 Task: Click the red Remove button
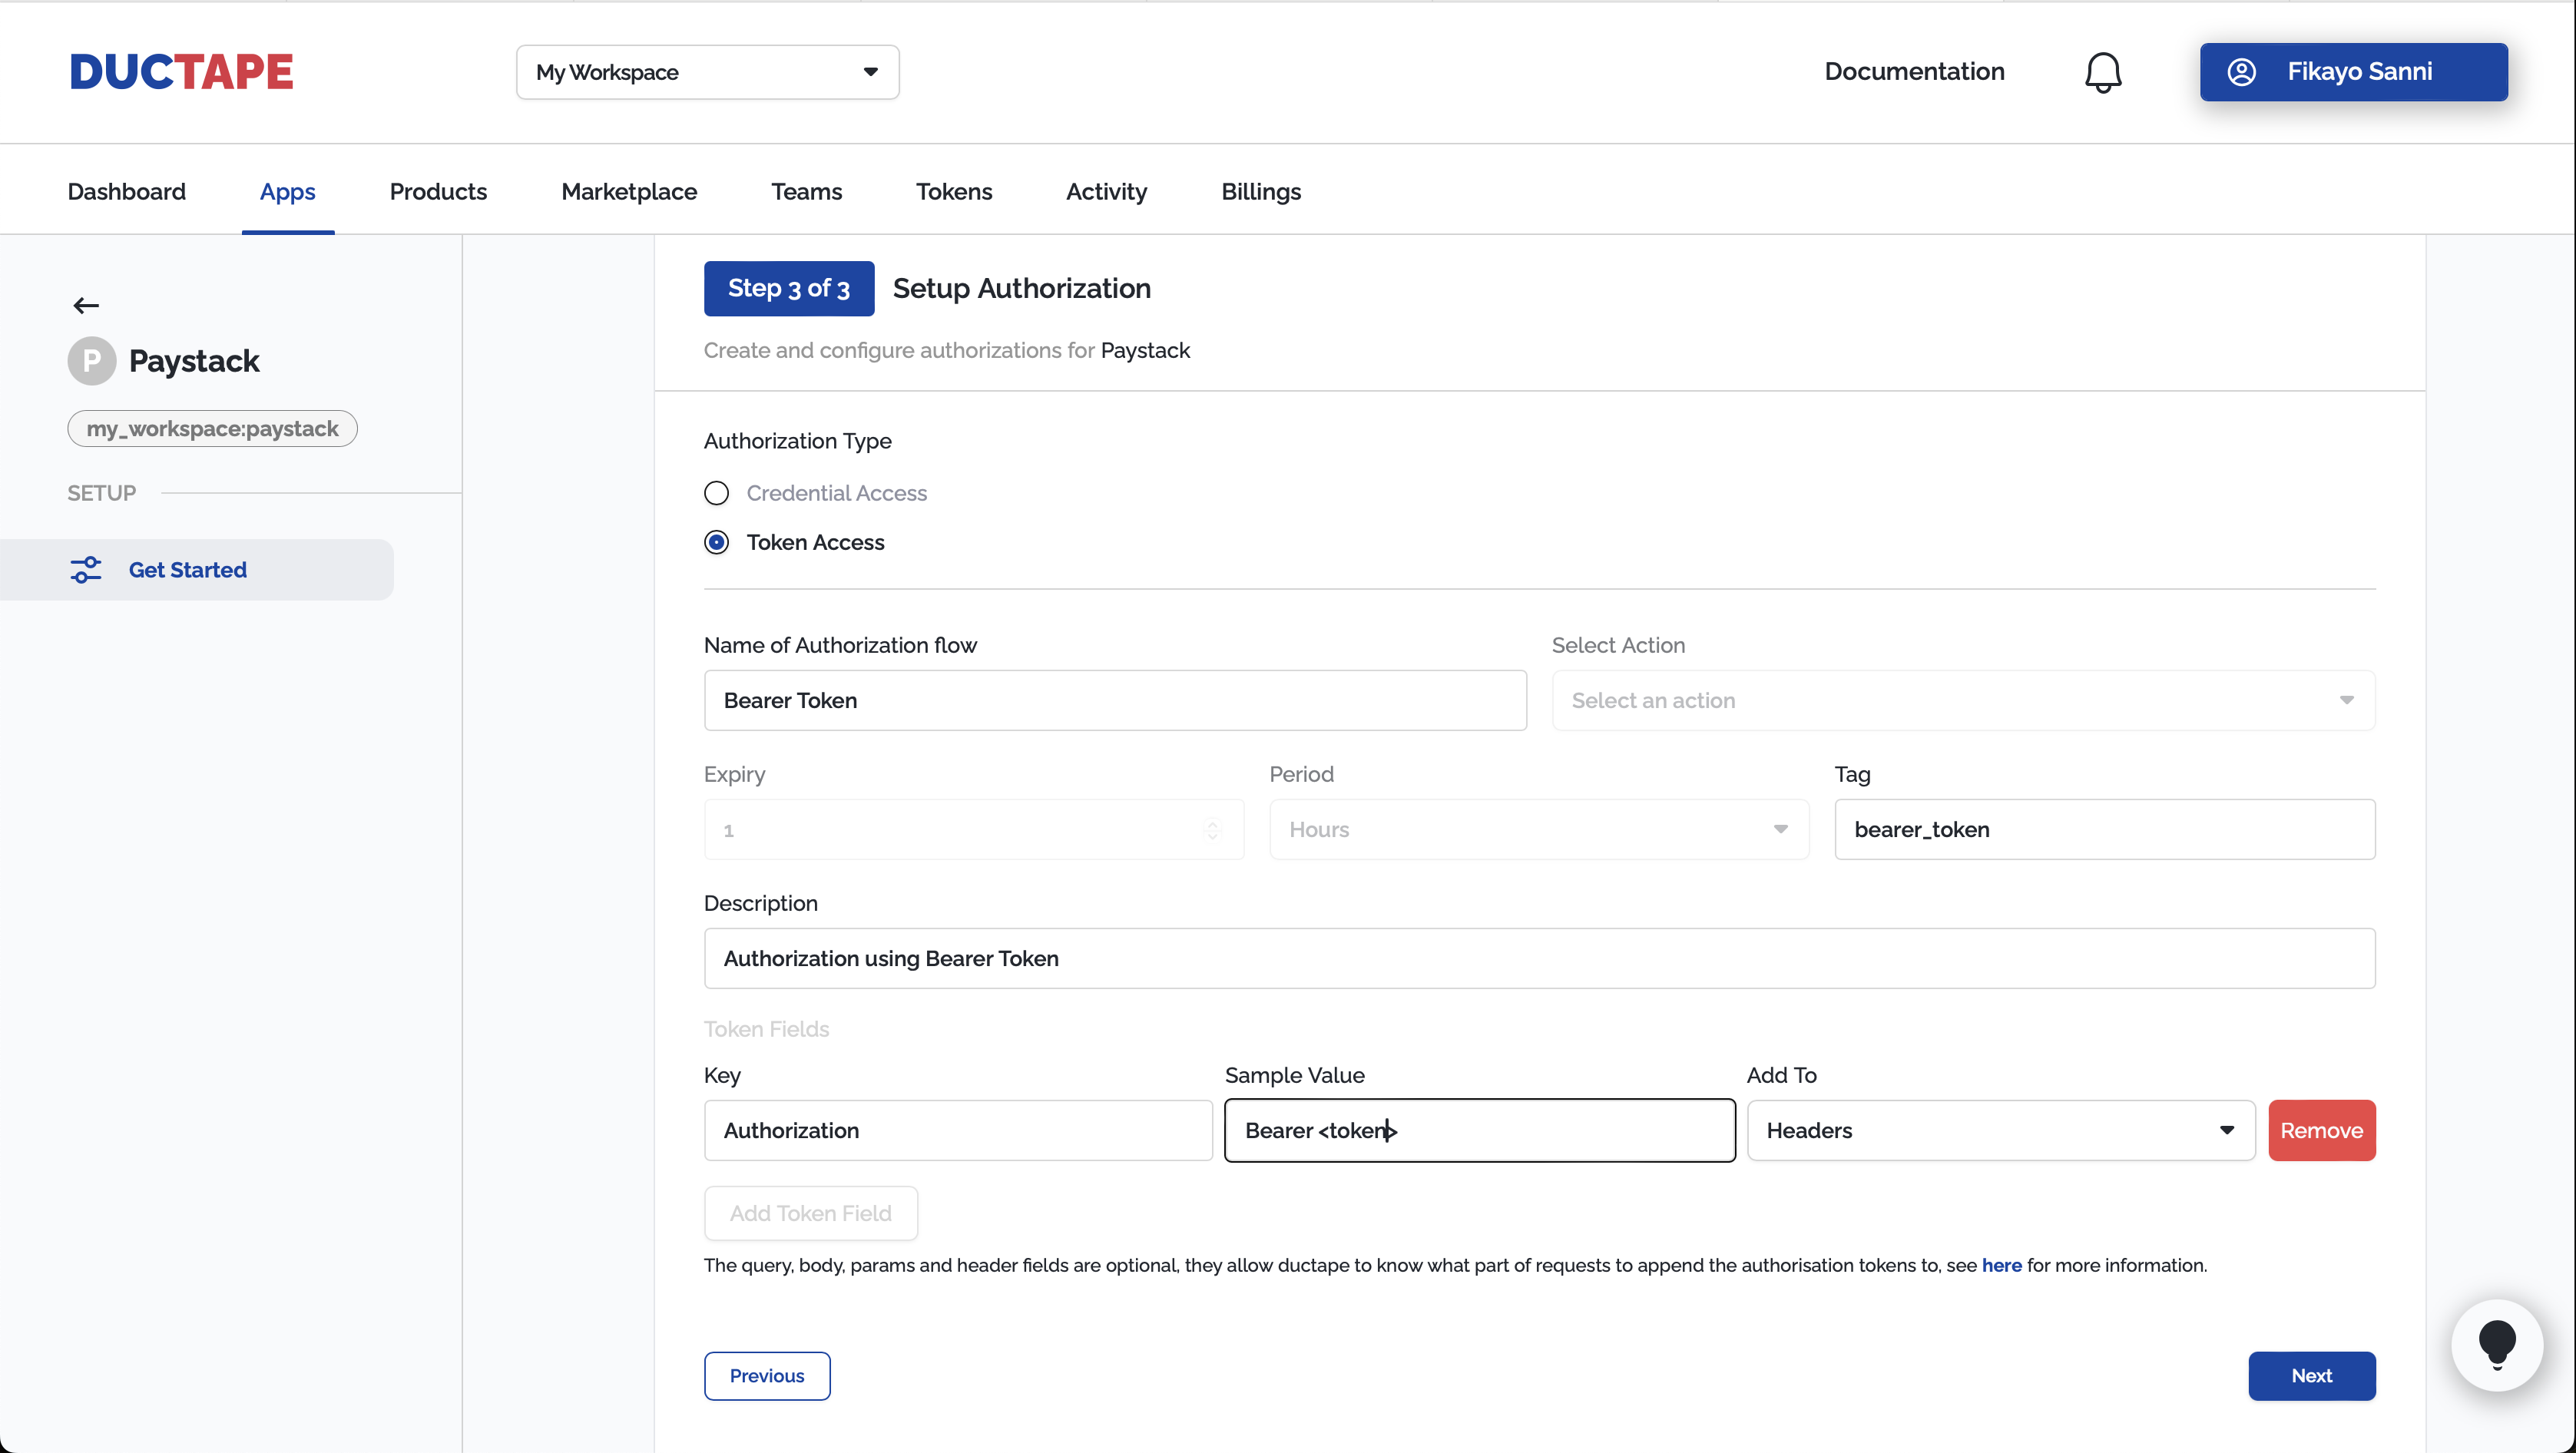click(2321, 1130)
